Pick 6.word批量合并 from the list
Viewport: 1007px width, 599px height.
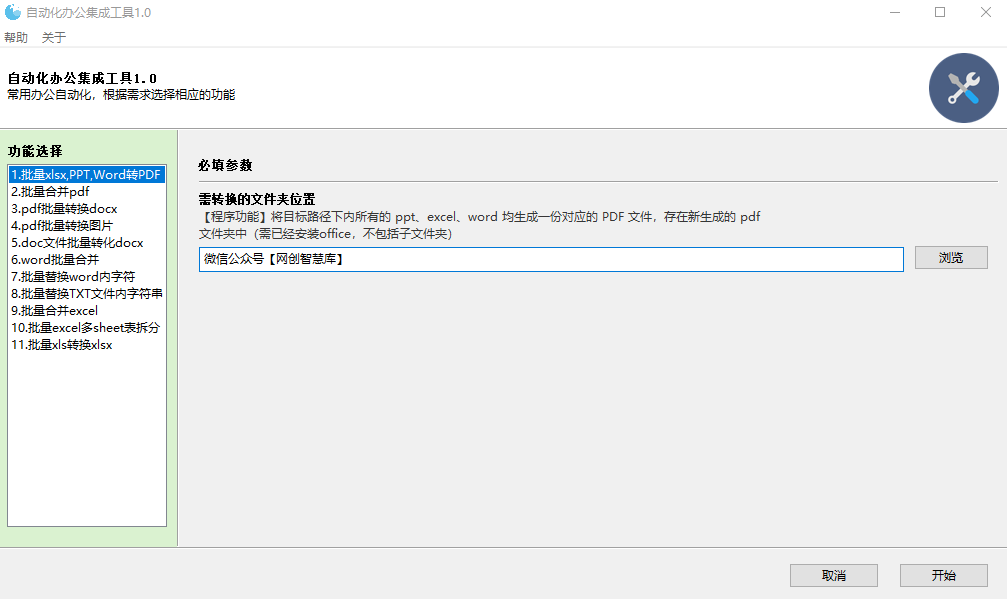(87, 259)
